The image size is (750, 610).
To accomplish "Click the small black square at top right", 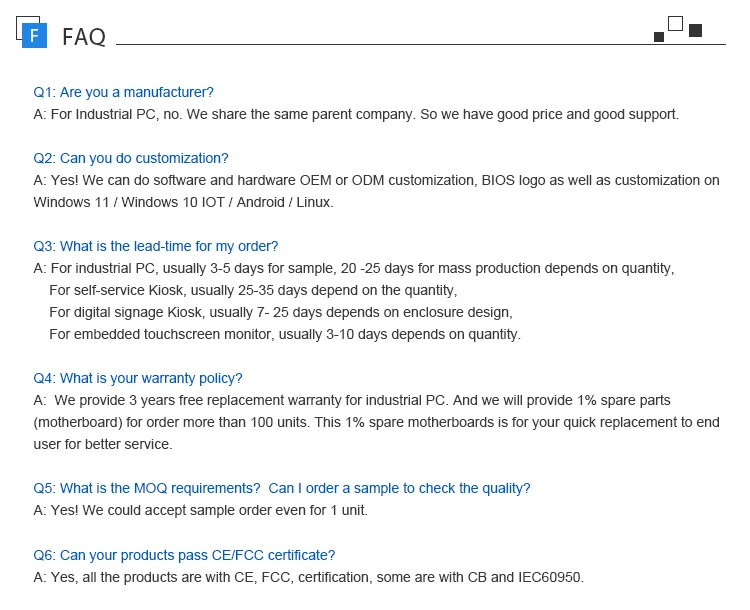I will pos(659,37).
